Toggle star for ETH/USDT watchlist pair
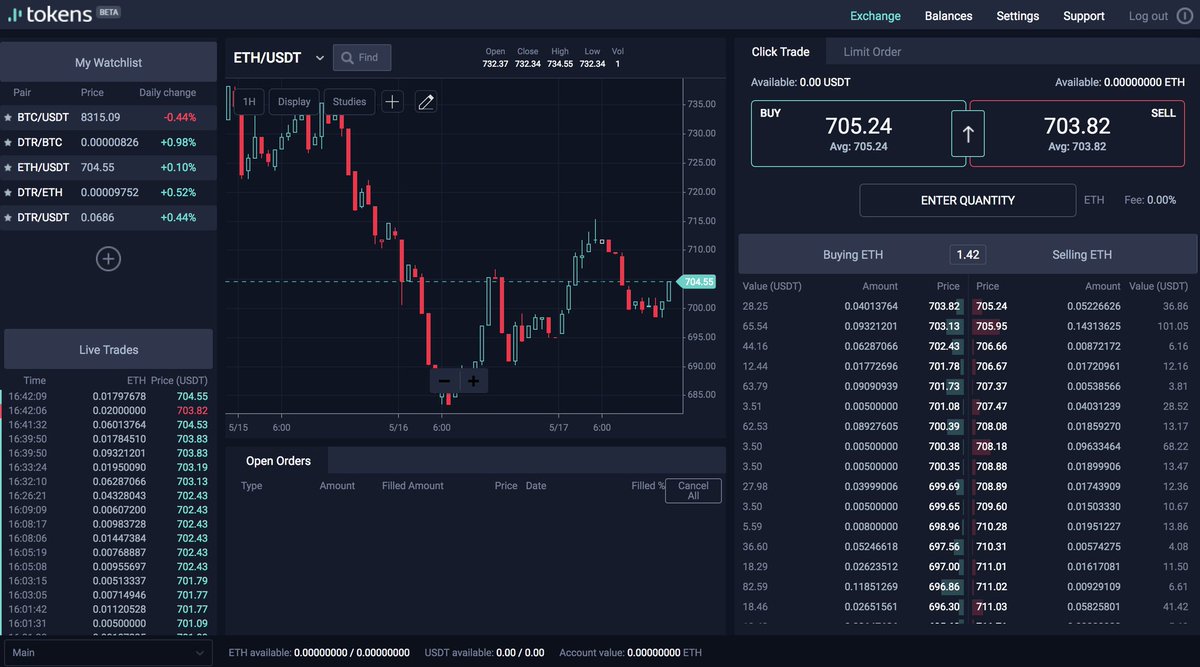Image resolution: width=1200 pixels, height=667 pixels. [x=8, y=168]
